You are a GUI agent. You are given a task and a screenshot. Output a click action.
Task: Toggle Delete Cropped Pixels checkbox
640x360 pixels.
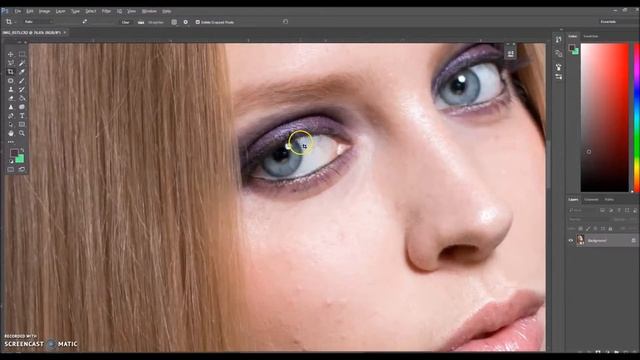coord(198,22)
